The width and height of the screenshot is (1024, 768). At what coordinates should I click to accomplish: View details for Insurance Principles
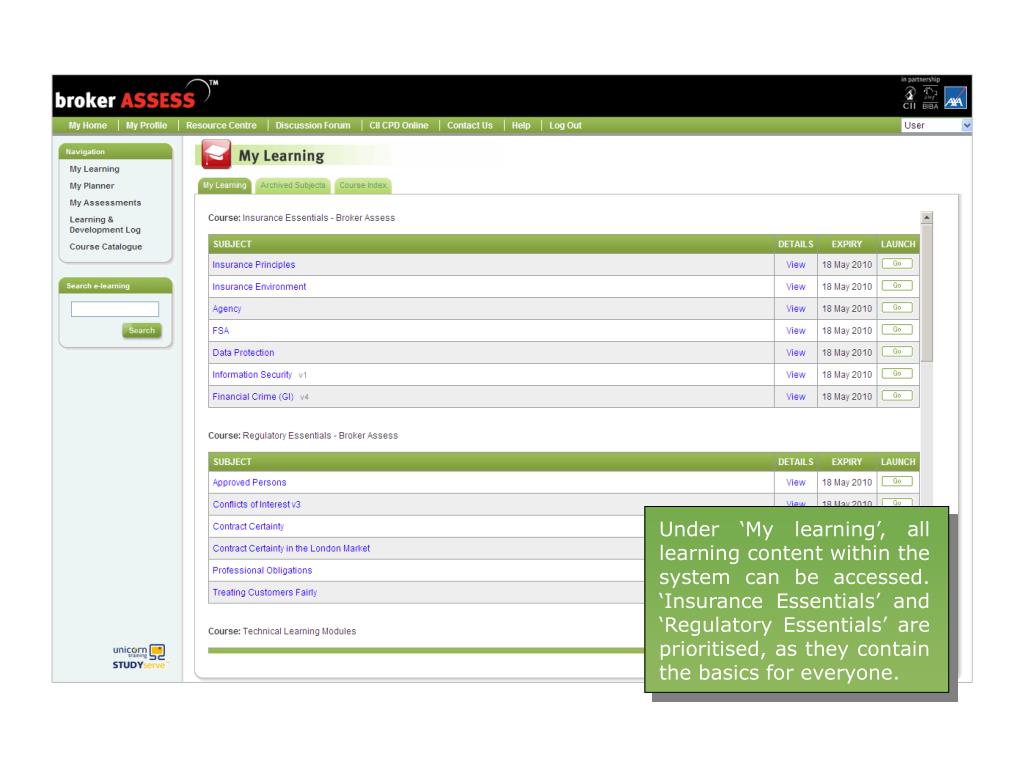tap(795, 264)
